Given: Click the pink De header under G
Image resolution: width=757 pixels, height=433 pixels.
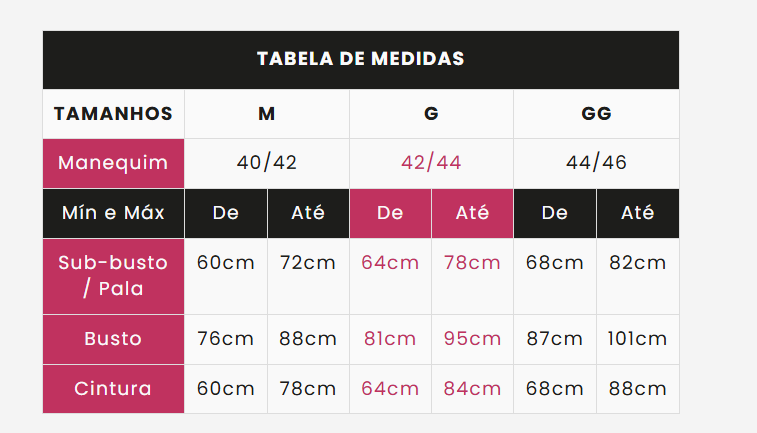Looking at the screenshot, I should pos(390,213).
